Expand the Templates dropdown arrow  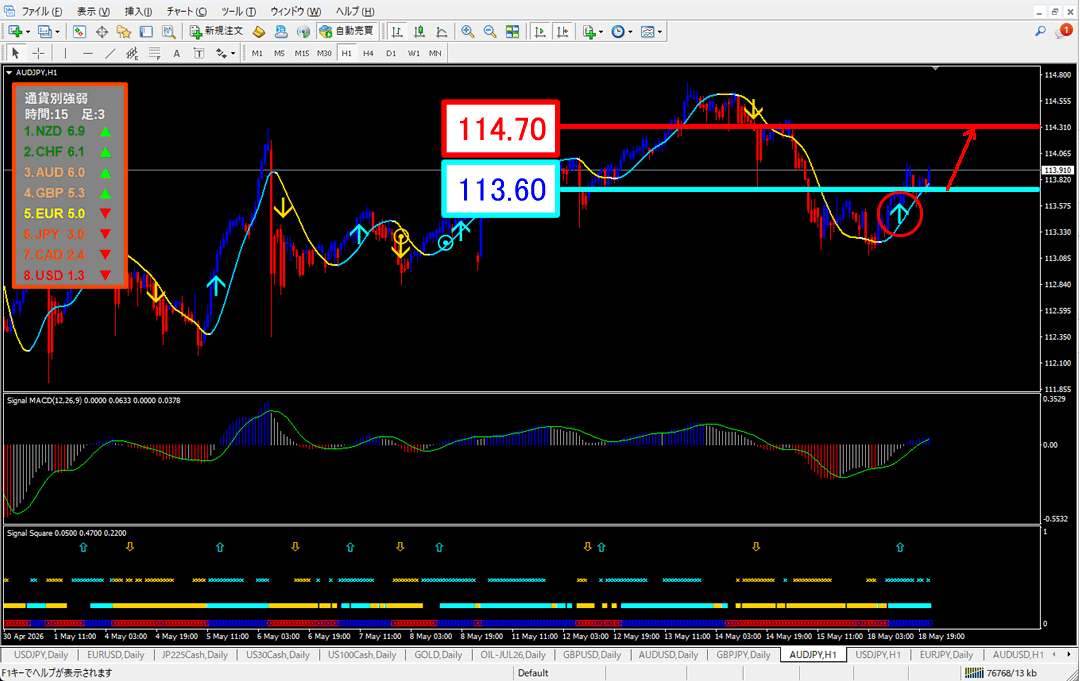pos(660,32)
